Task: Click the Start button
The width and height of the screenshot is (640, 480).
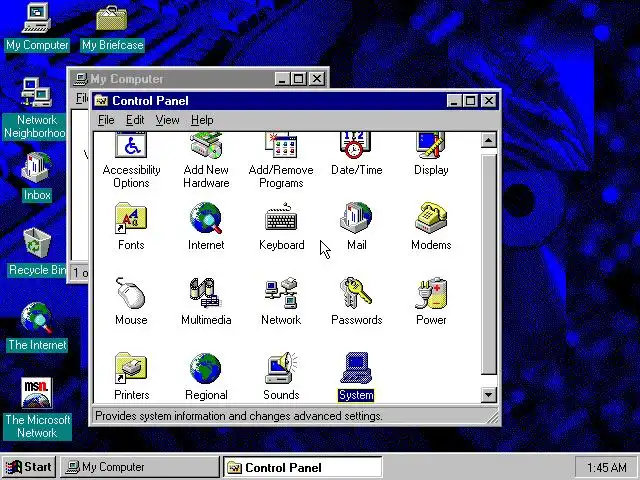Action: pos(29,467)
